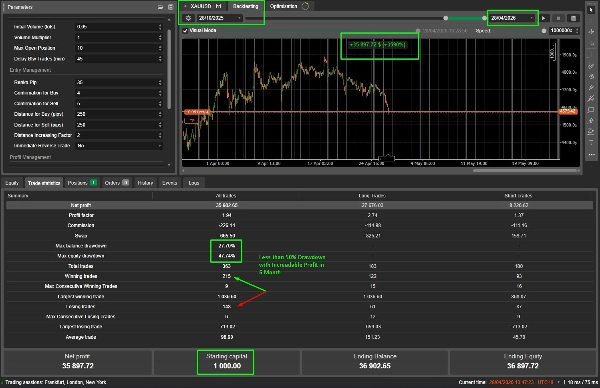Screen dimensions: 600x388
Task: Select the comment bubble drawing tool
Action: [x=591, y=110]
